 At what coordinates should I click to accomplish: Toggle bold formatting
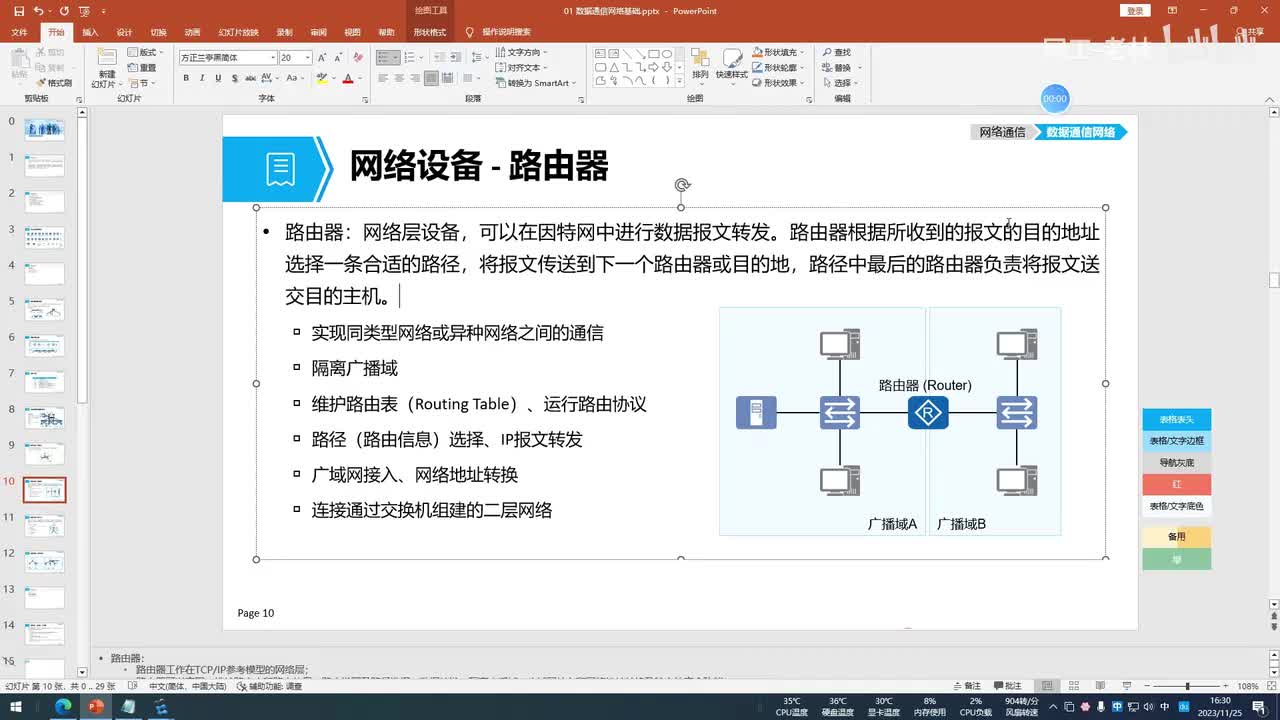click(187, 78)
